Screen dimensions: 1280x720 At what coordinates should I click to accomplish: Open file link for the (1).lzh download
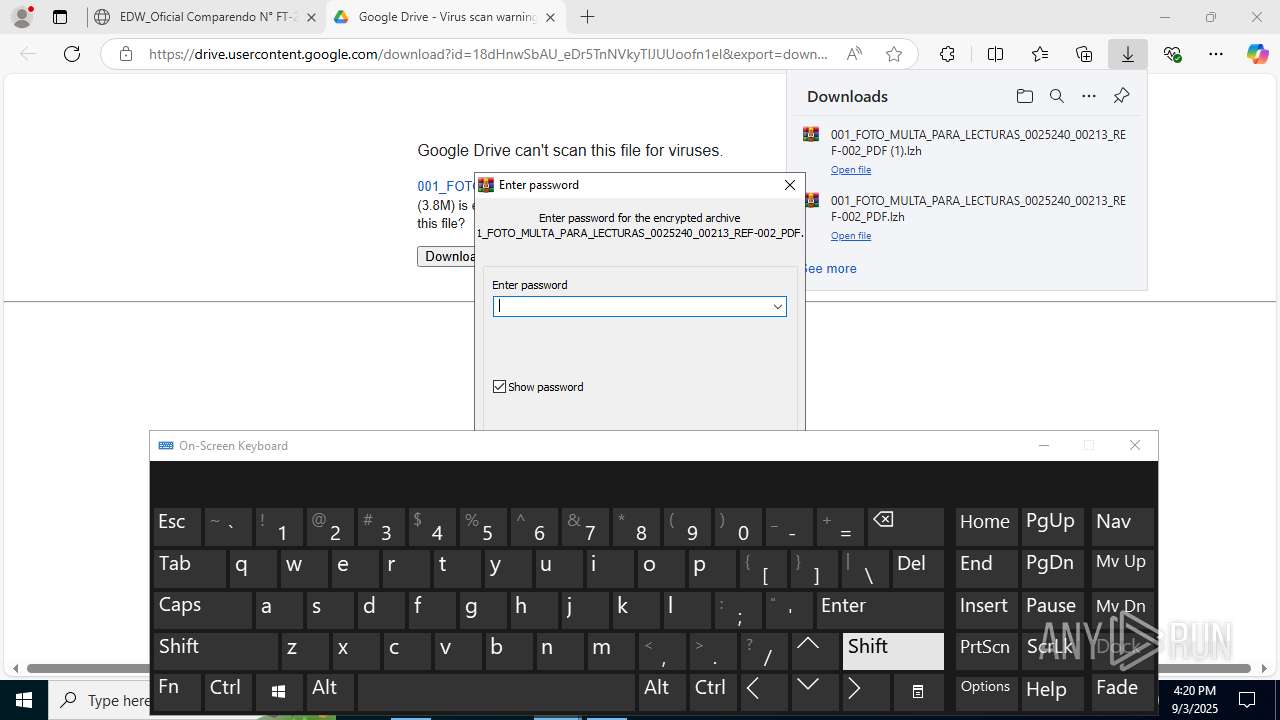coord(851,170)
